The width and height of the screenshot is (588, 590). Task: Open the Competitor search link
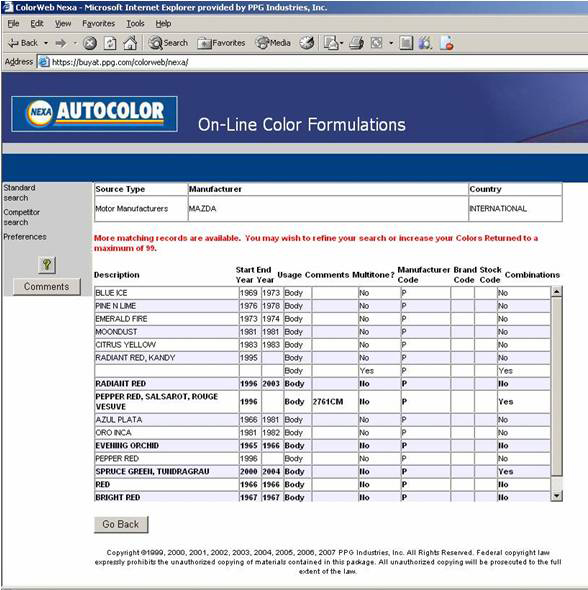pyautogui.click(x=21, y=217)
